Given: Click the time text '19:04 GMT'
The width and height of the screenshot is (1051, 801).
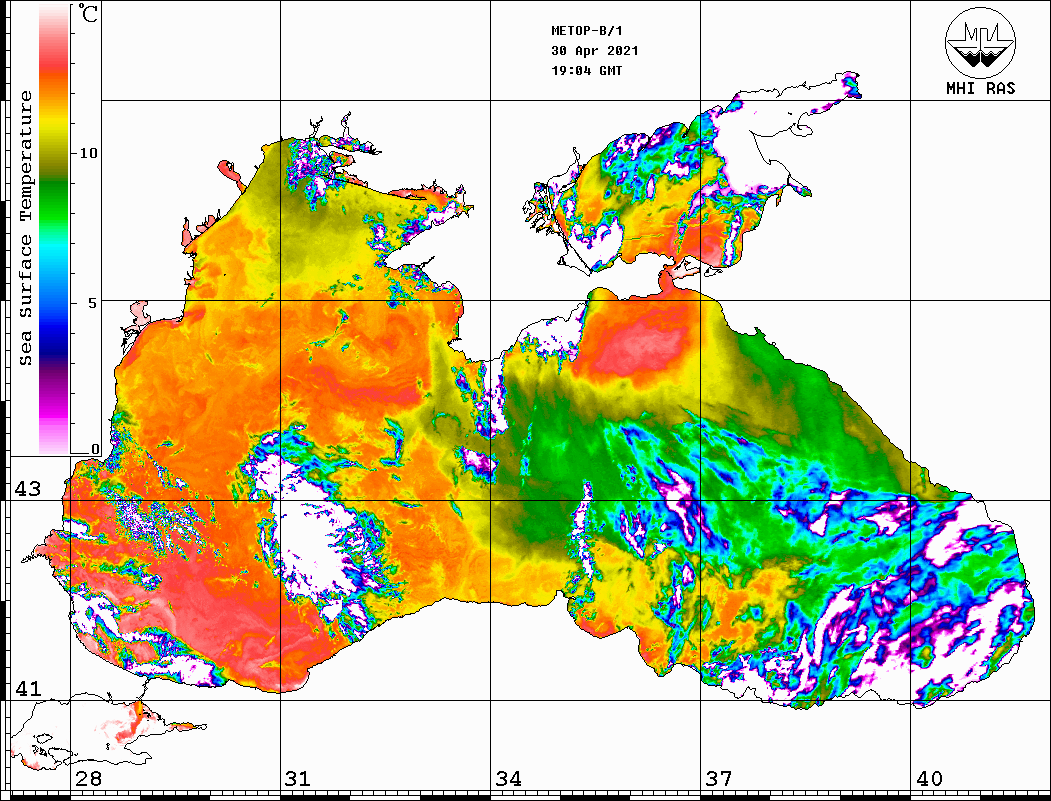Looking at the screenshot, I should click(586, 70).
